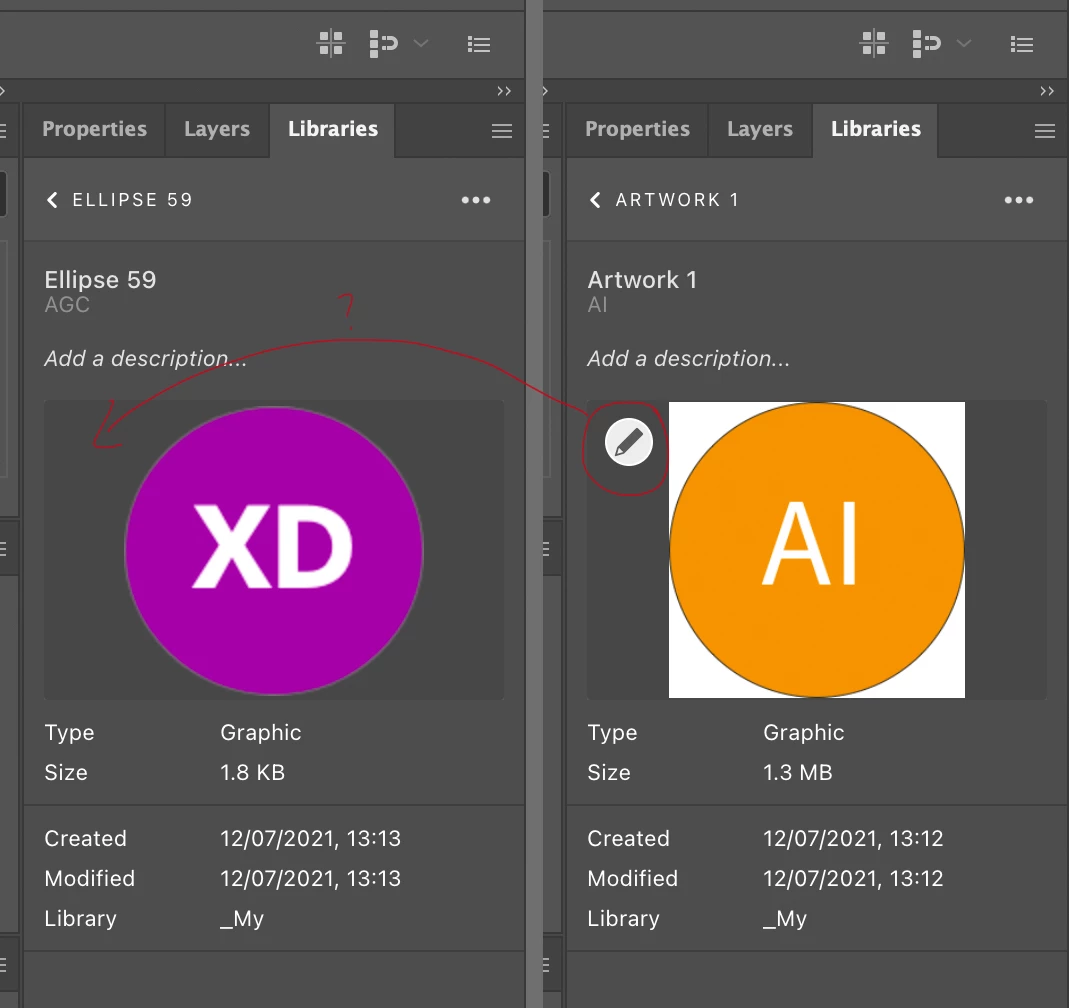The height and width of the screenshot is (1008, 1069).
Task: Click the 1.3 MB size value
Action: tap(798, 773)
